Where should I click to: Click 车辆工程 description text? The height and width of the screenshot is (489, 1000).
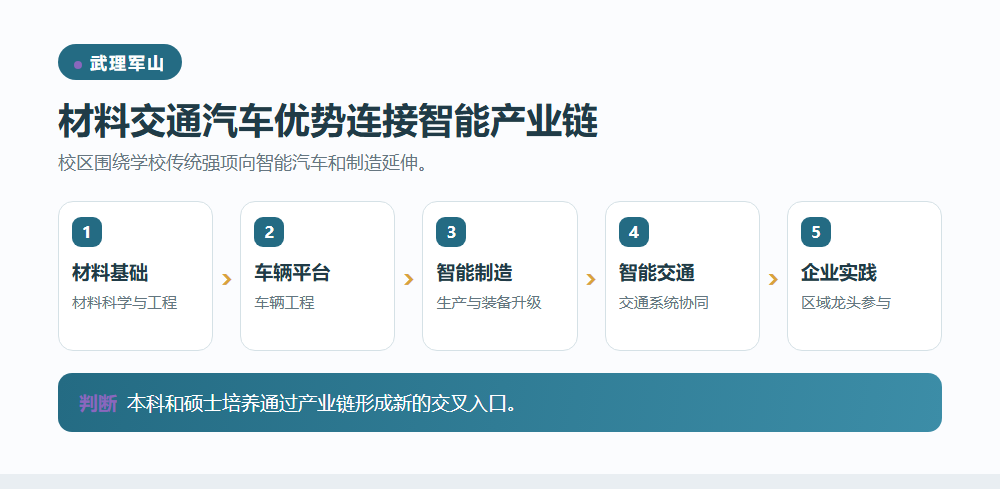284,302
